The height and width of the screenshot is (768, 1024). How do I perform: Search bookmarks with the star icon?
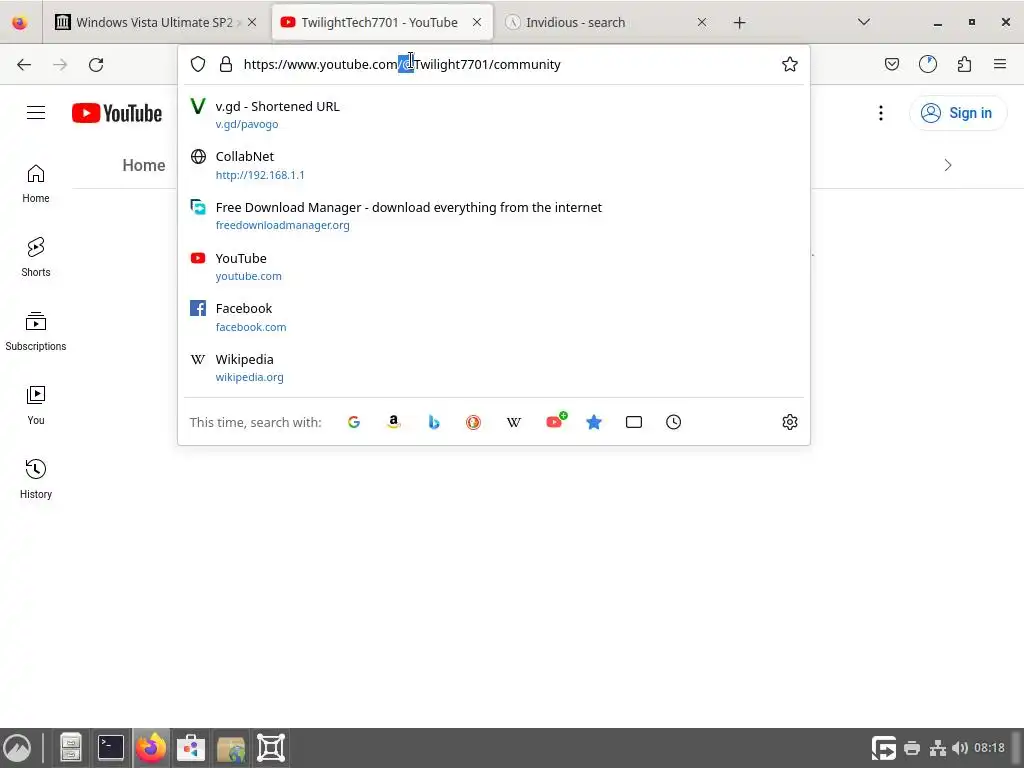pos(594,422)
